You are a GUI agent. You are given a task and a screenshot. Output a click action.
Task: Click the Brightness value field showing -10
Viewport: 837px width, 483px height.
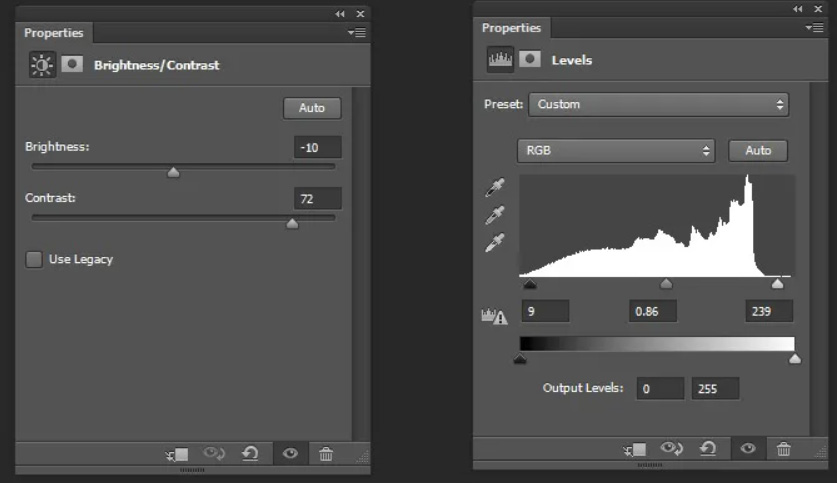pos(318,147)
